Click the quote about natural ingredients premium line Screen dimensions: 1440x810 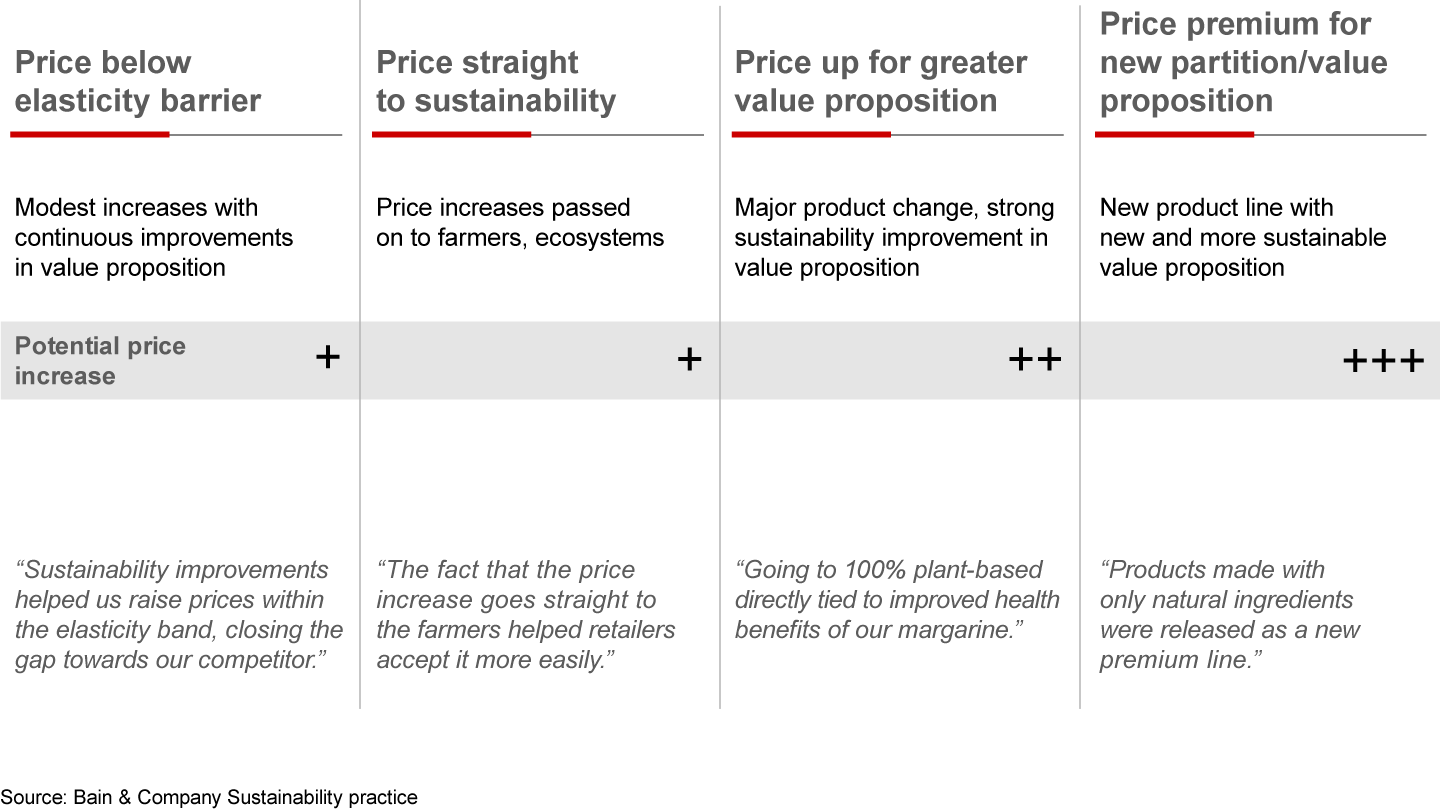(x=1229, y=615)
